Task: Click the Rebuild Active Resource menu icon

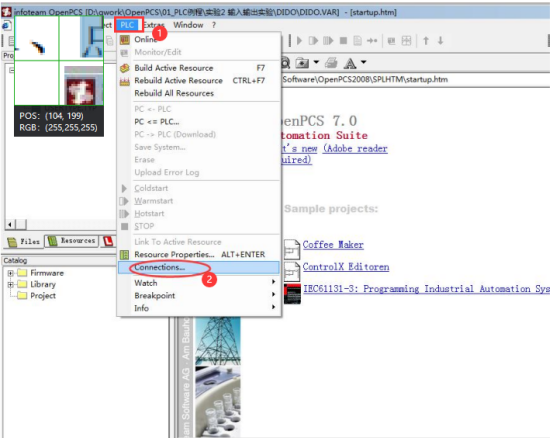Action: [125, 81]
